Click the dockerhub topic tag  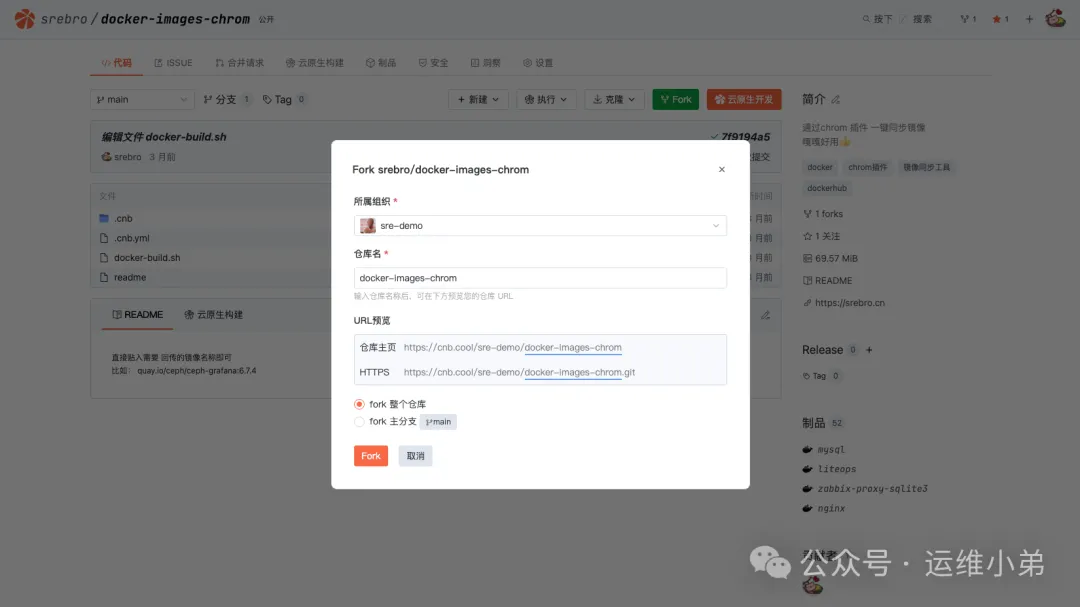tap(827, 188)
